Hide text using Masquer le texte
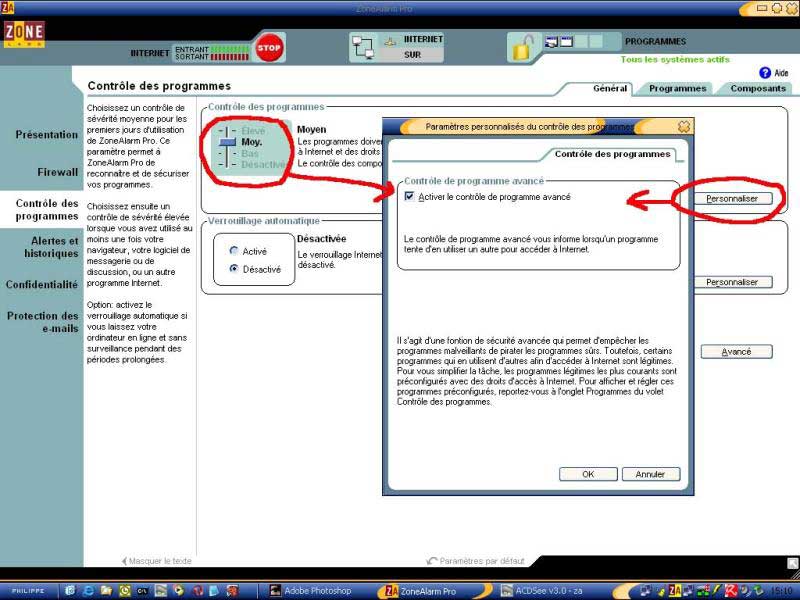 (x=155, y=561)
